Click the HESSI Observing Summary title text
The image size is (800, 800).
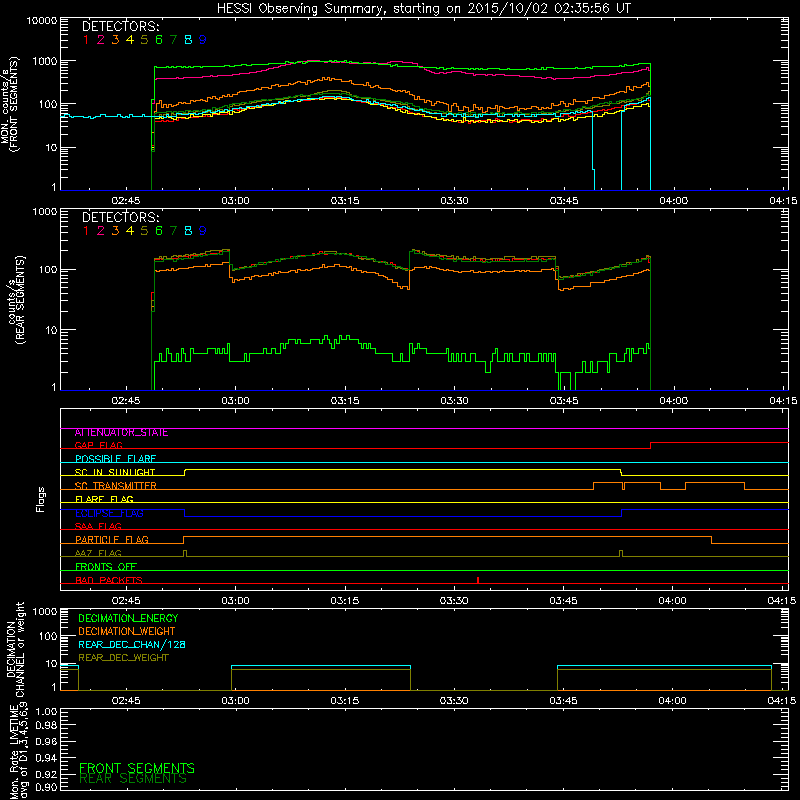point(424,9)
